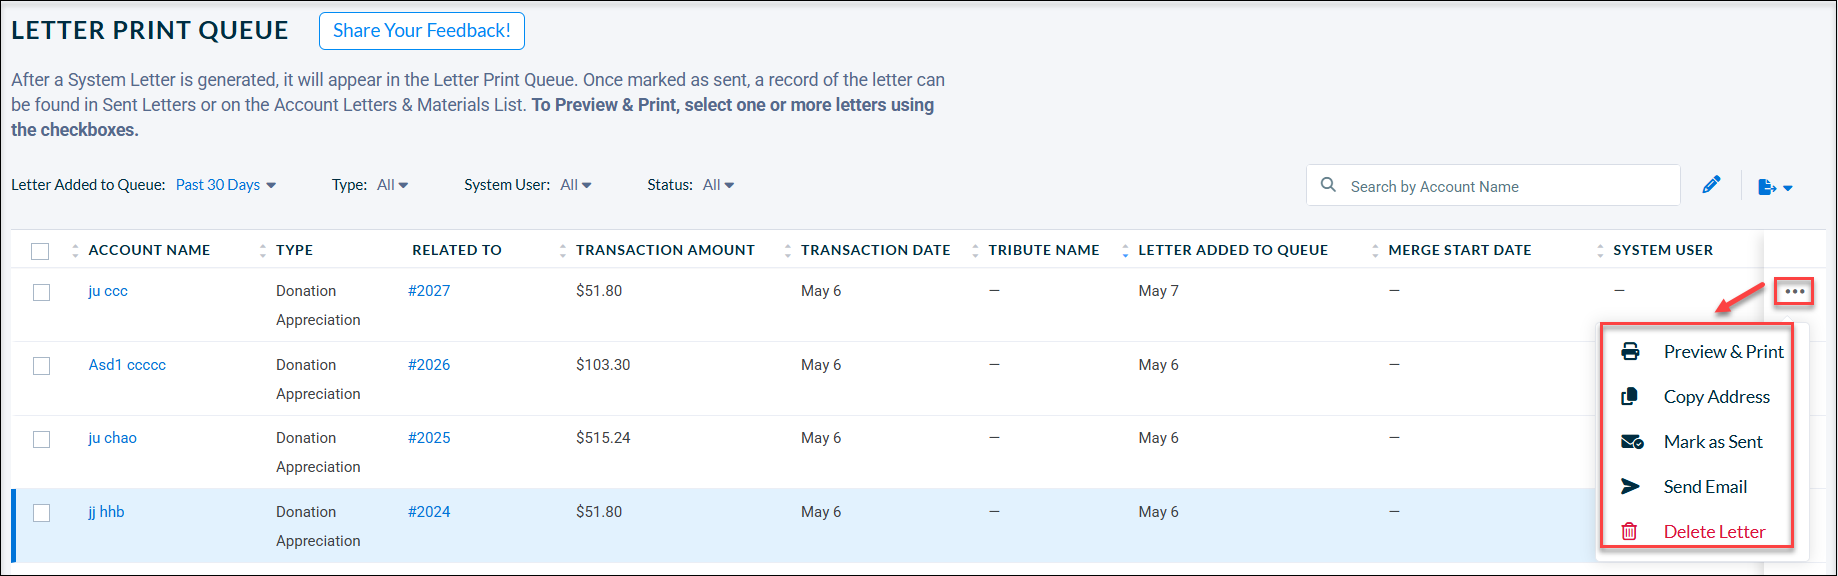Click the Search by Account Name field
1838x576 pixels.
(x=1492, y=185)
